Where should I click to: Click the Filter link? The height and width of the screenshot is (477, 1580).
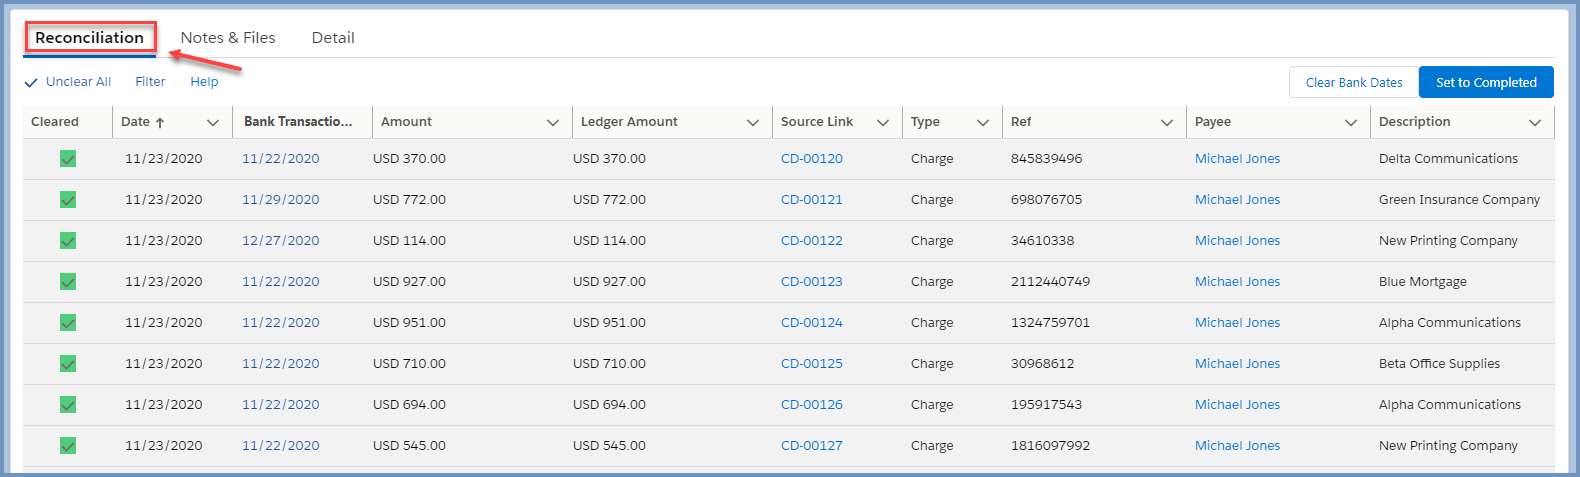coord(150,82)
